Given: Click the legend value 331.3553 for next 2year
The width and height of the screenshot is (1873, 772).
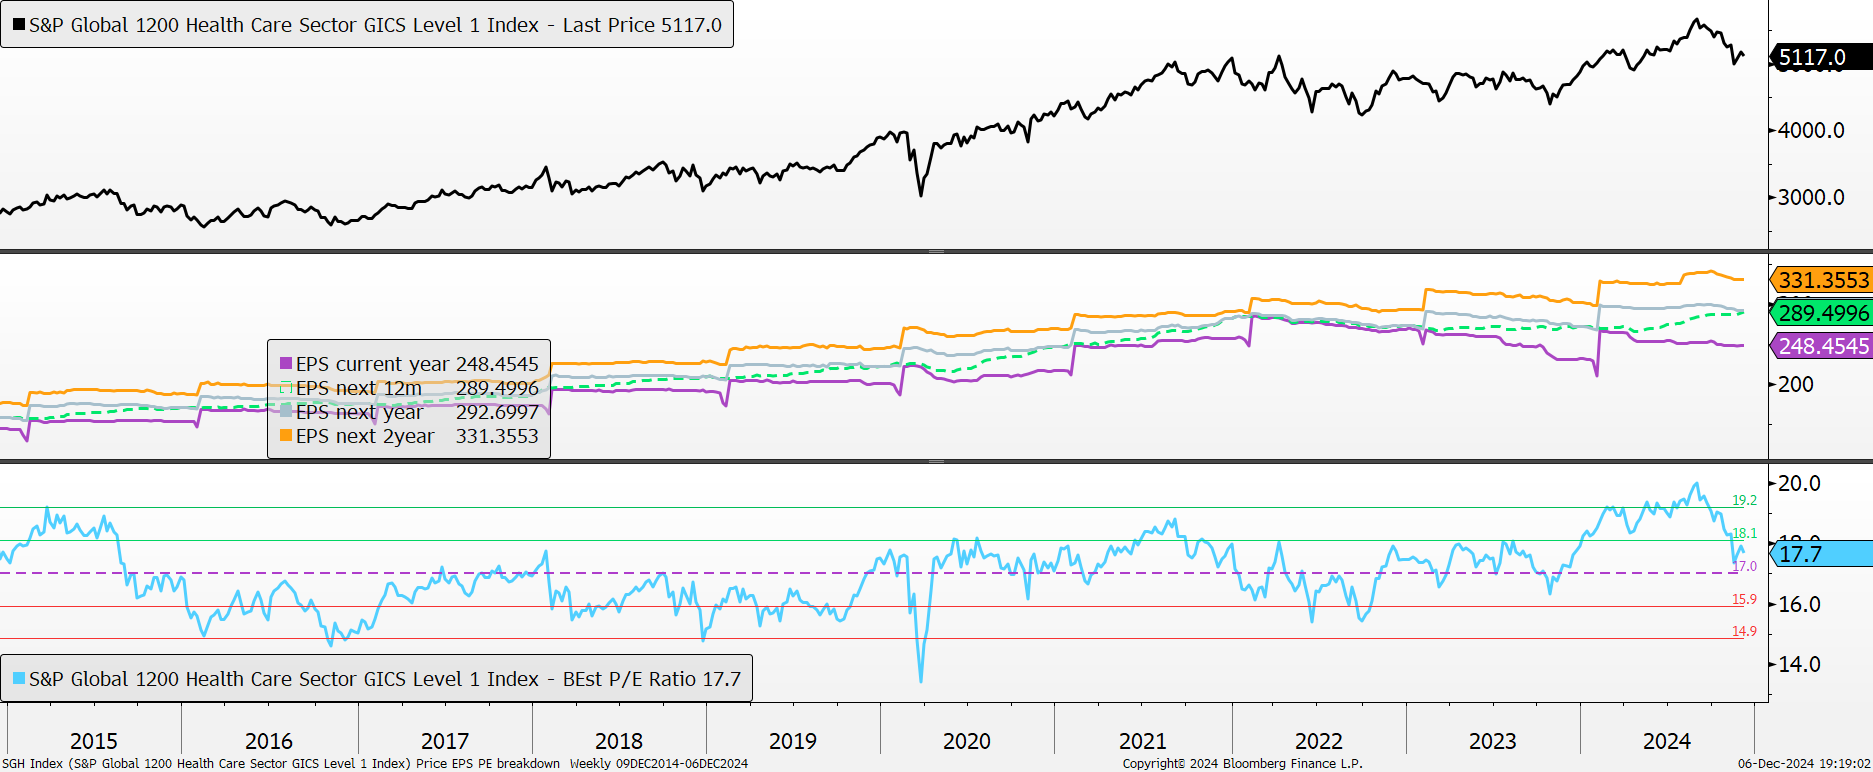Looking at the screenshot, I should click(x=497, y=436).
